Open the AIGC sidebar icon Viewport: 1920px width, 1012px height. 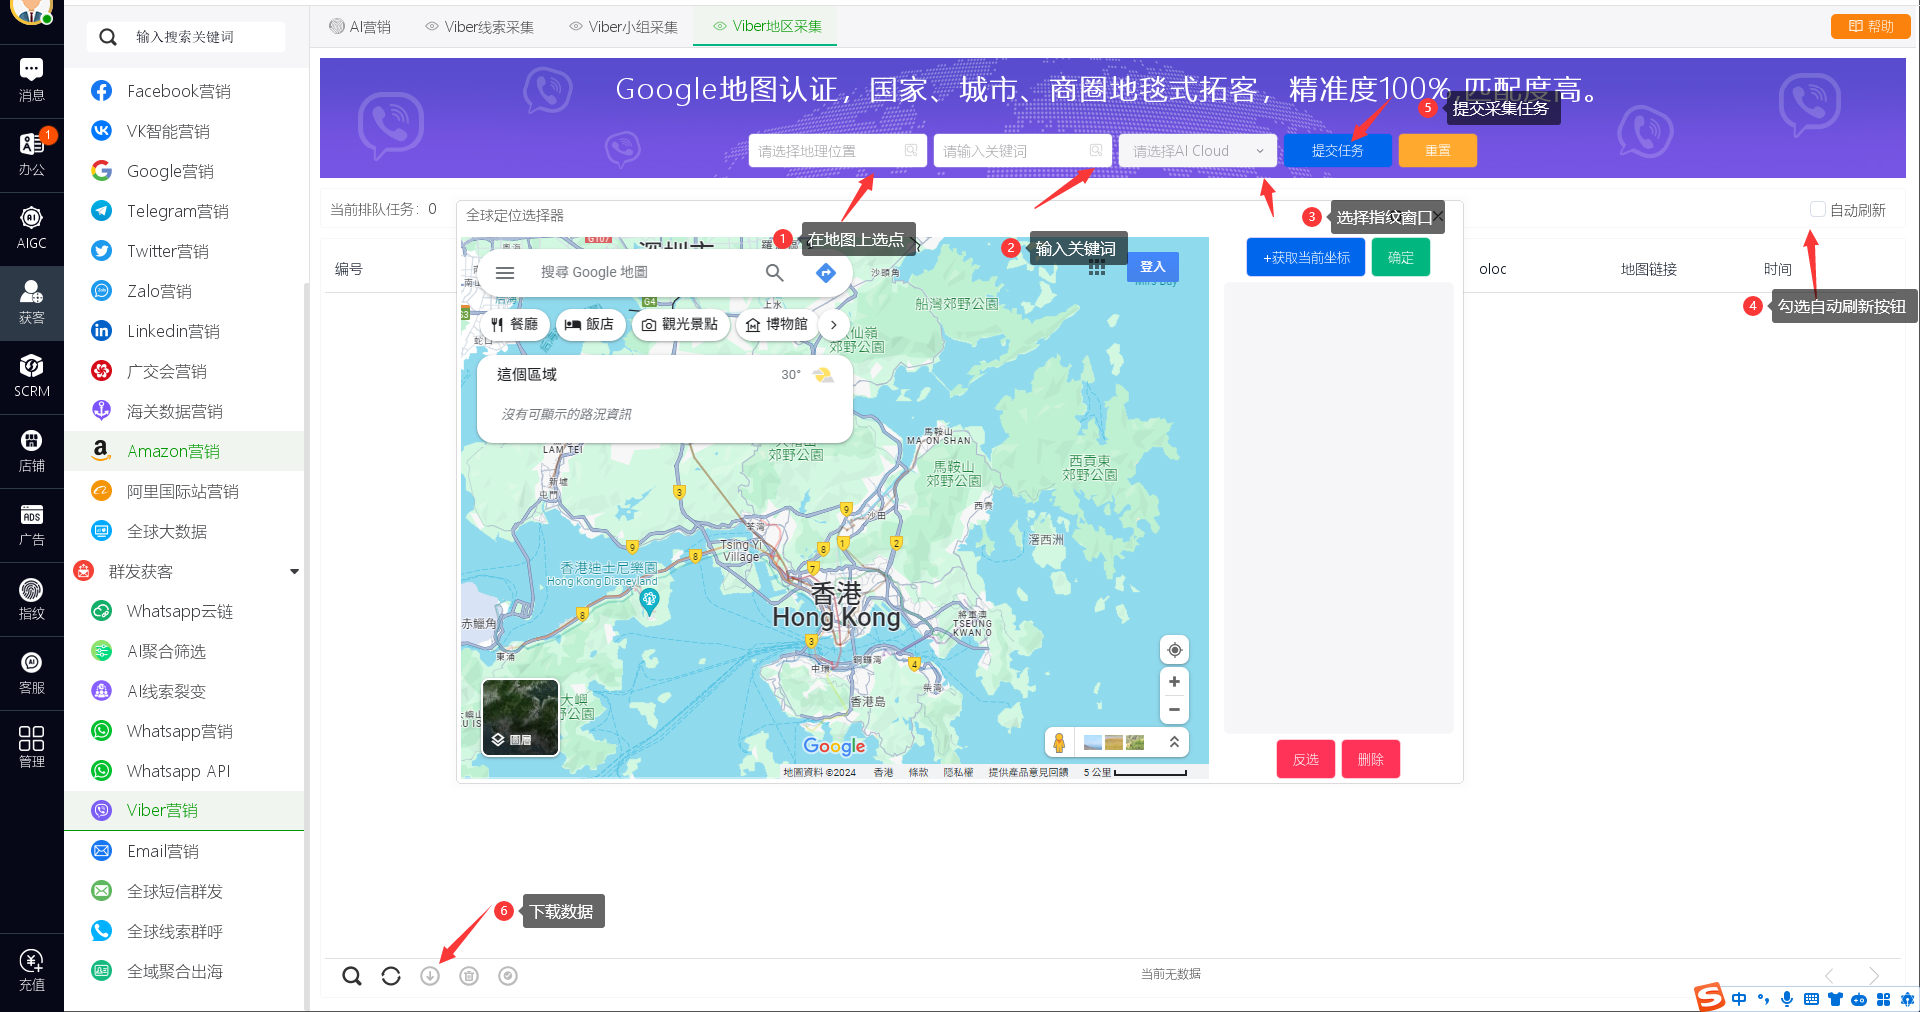[x=31, y=228]
